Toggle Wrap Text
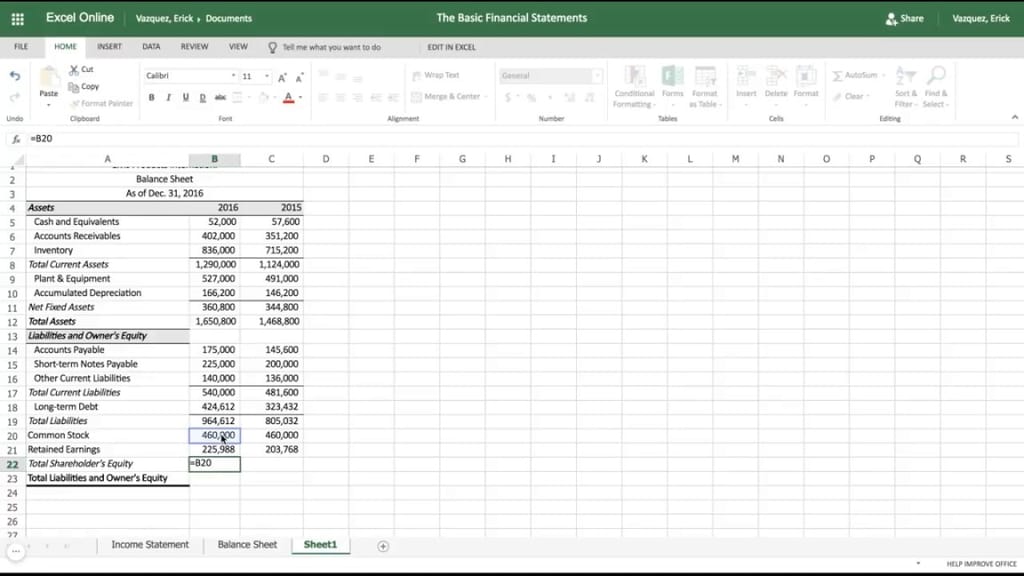The height and width of the screenshot is (576, 1024). click(436, 75)
